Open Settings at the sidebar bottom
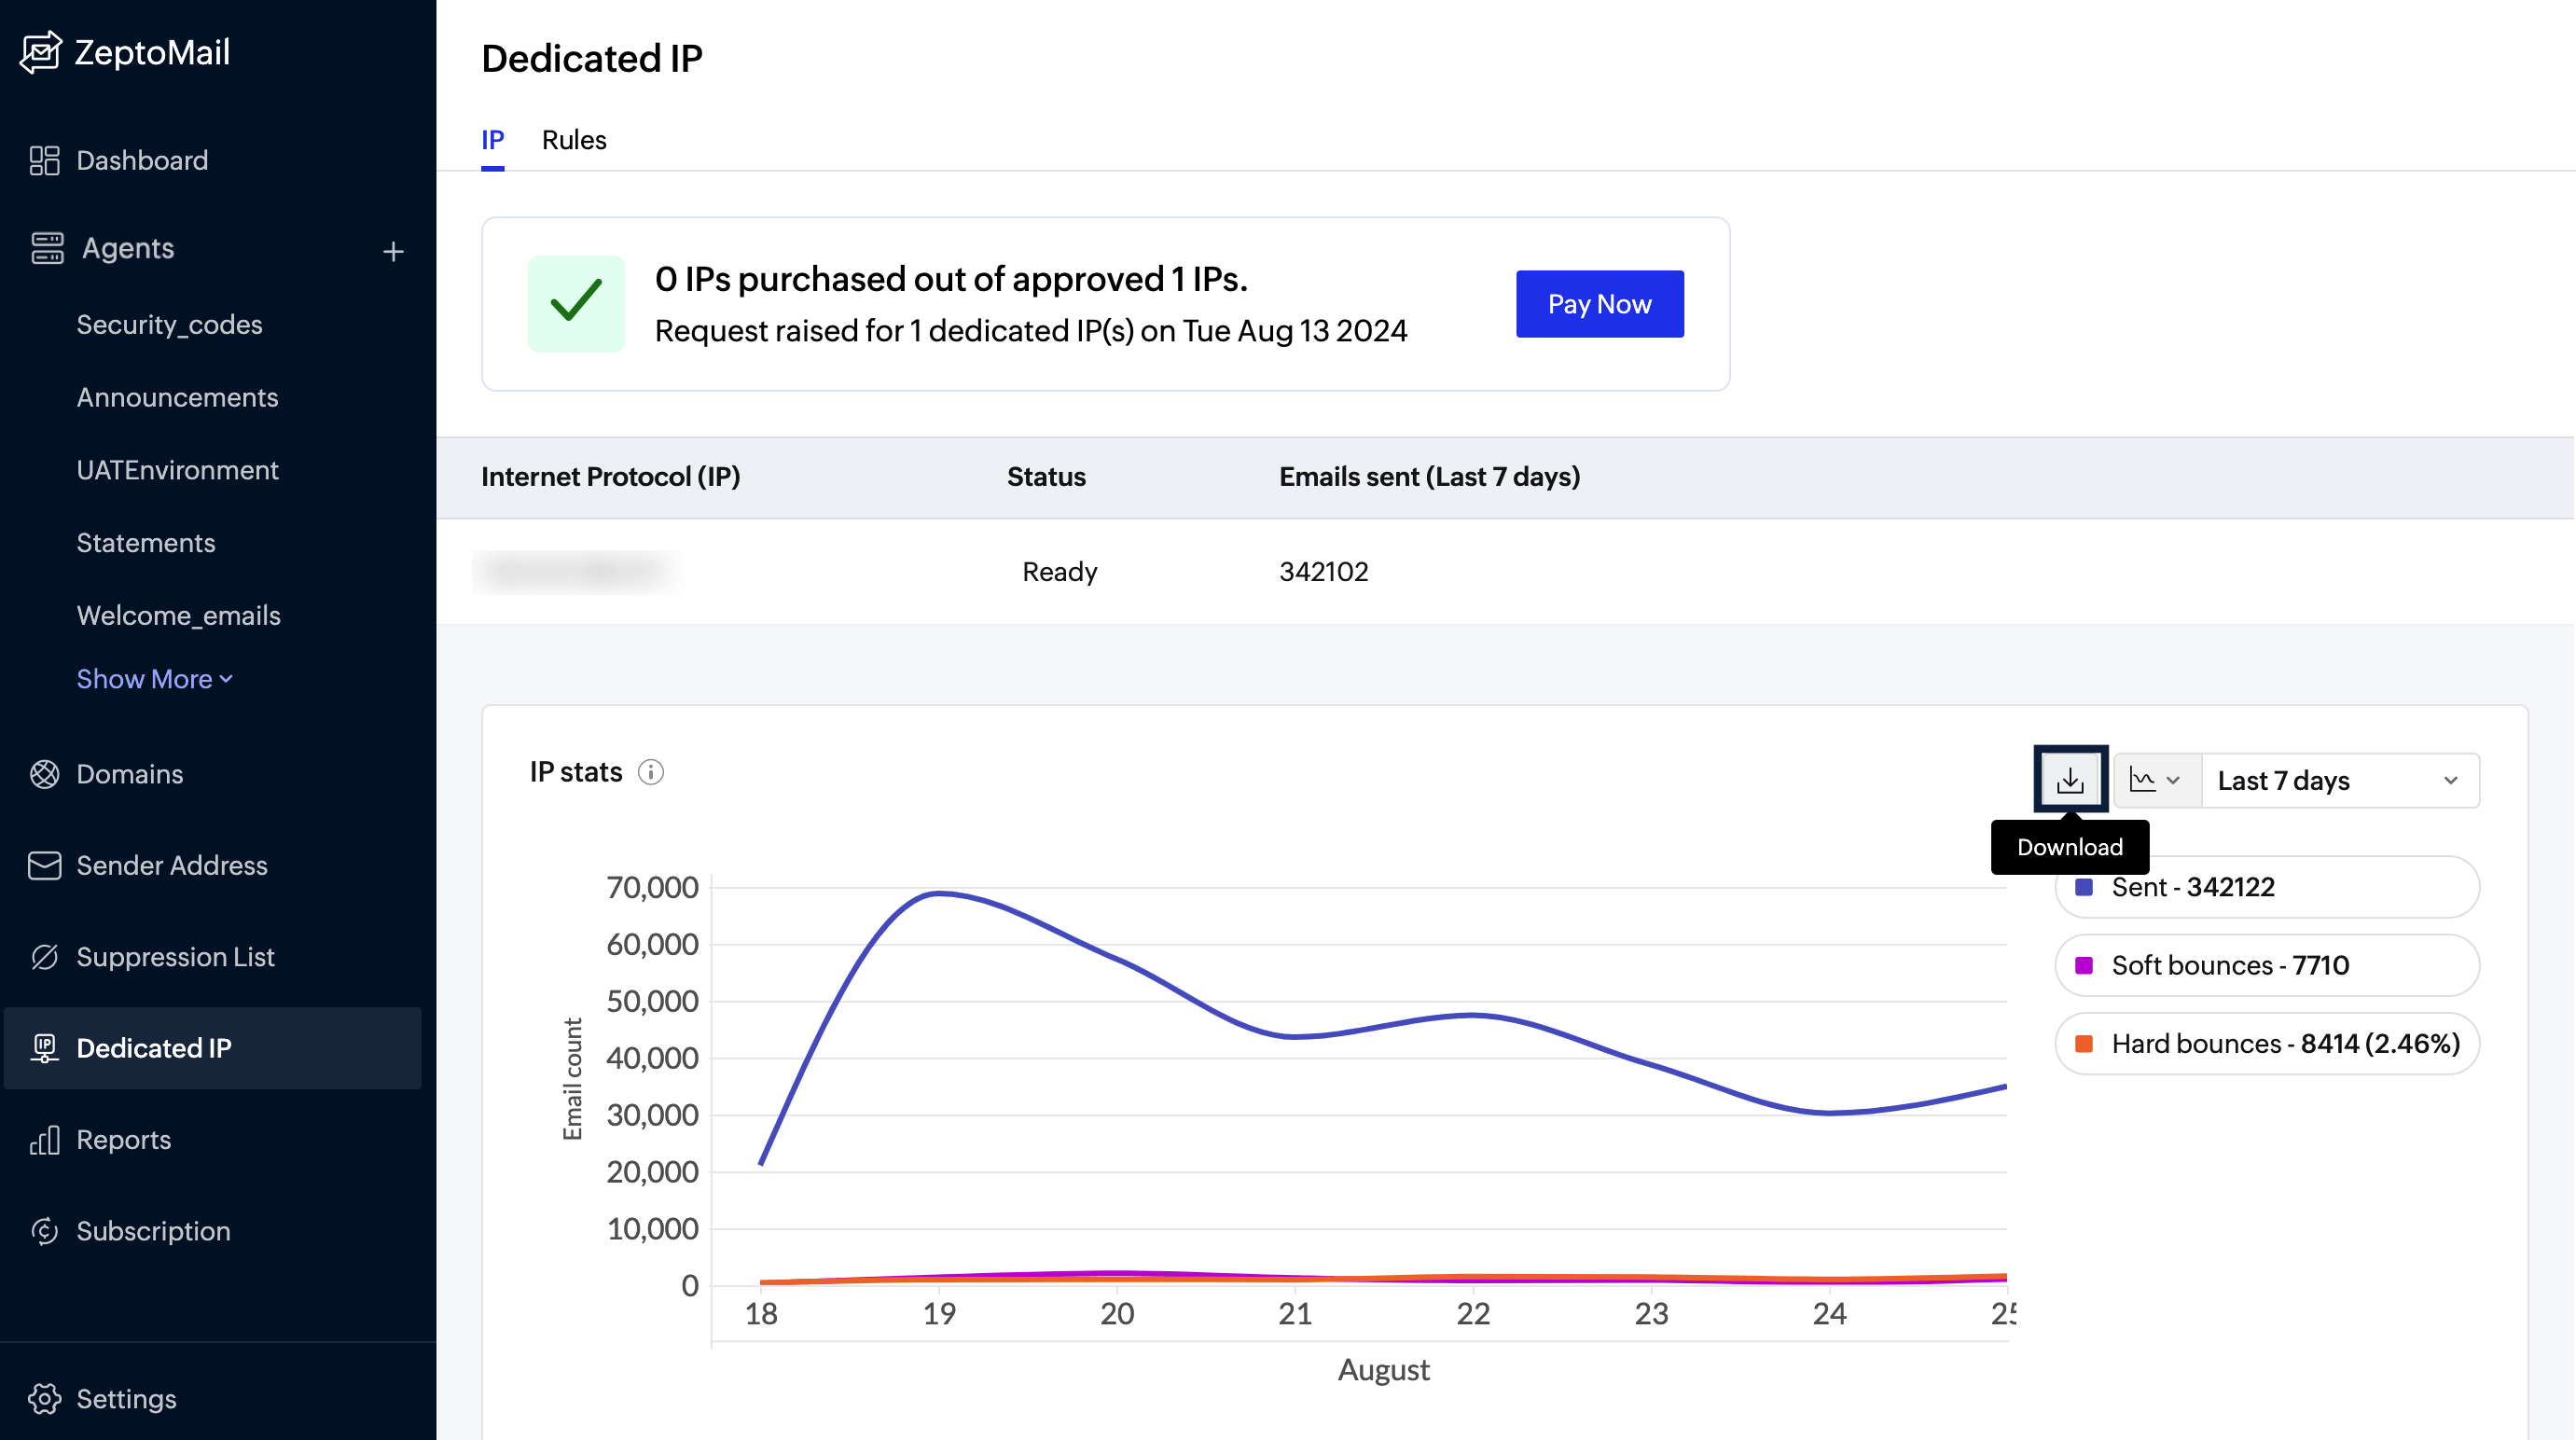The width and height of the screenshot is (2576, 1440). point(126,1398)
